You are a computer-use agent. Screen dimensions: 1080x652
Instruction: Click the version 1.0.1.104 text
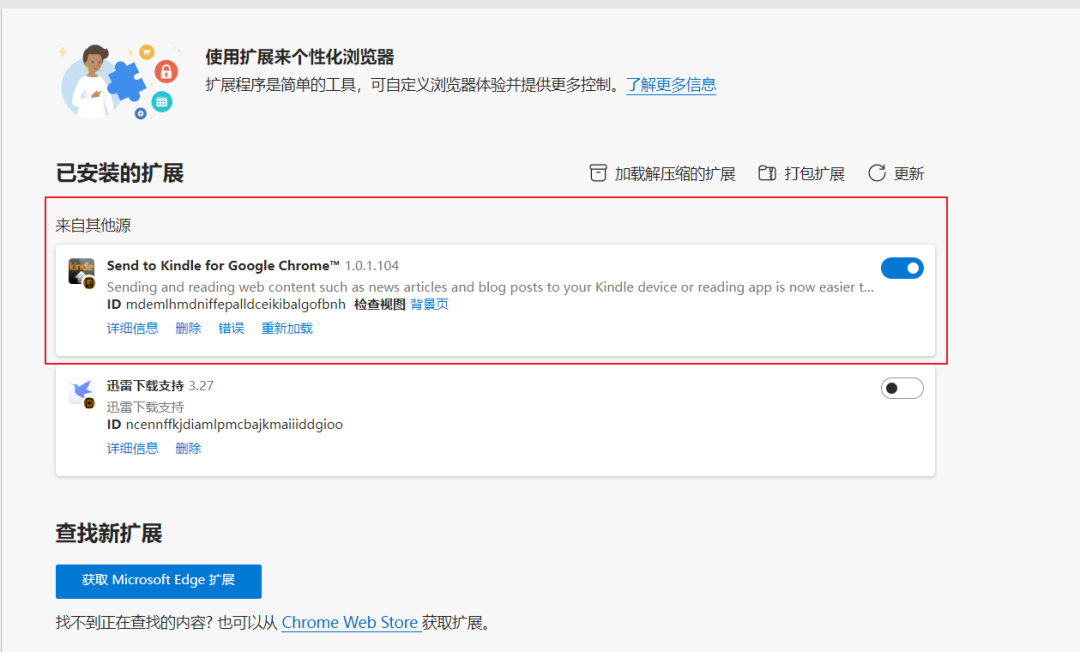(x=372, y=266)
